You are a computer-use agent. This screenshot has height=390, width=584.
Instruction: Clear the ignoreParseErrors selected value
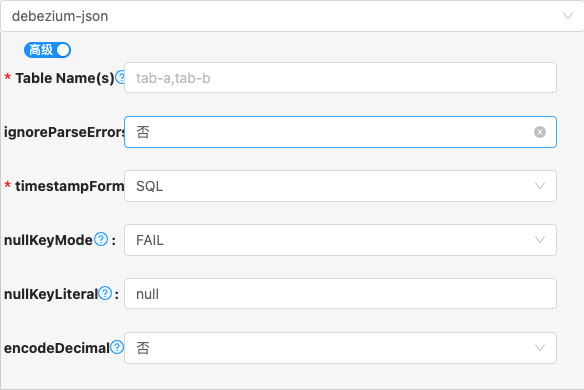pyautogui.click(x=540, y=132)
